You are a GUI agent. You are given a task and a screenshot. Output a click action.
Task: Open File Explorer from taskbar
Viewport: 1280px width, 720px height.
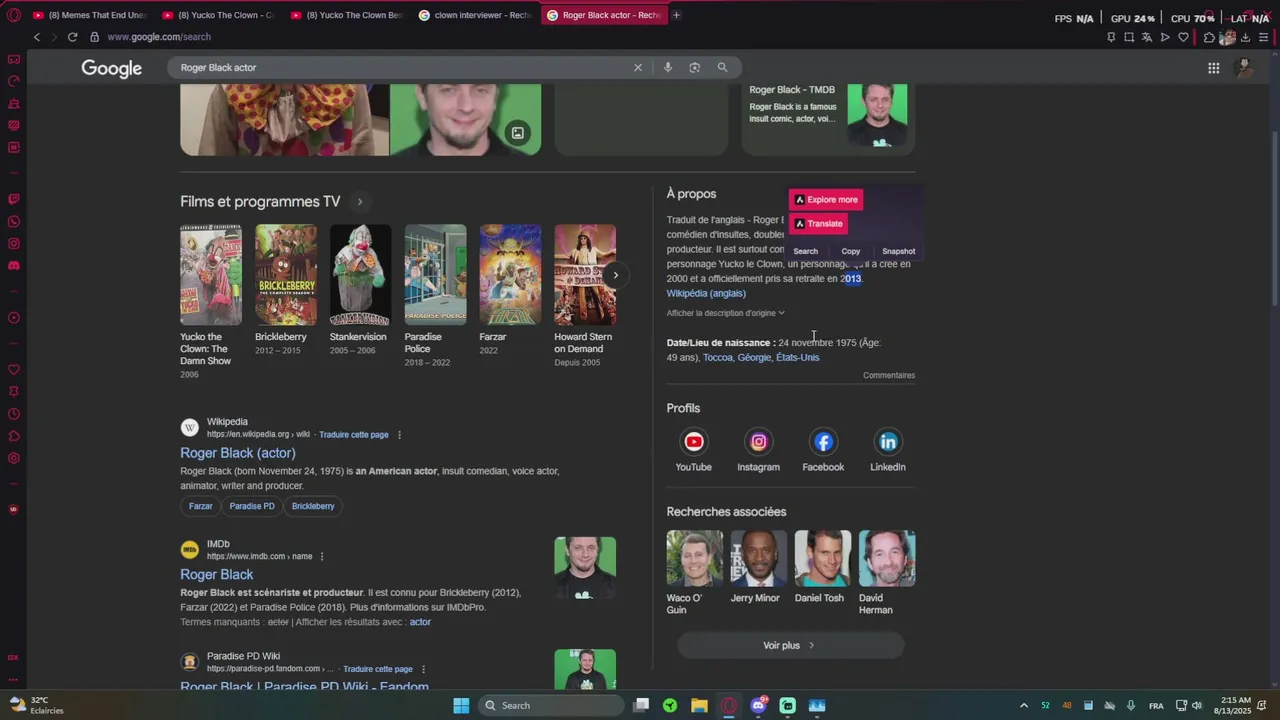coord(699,705)
